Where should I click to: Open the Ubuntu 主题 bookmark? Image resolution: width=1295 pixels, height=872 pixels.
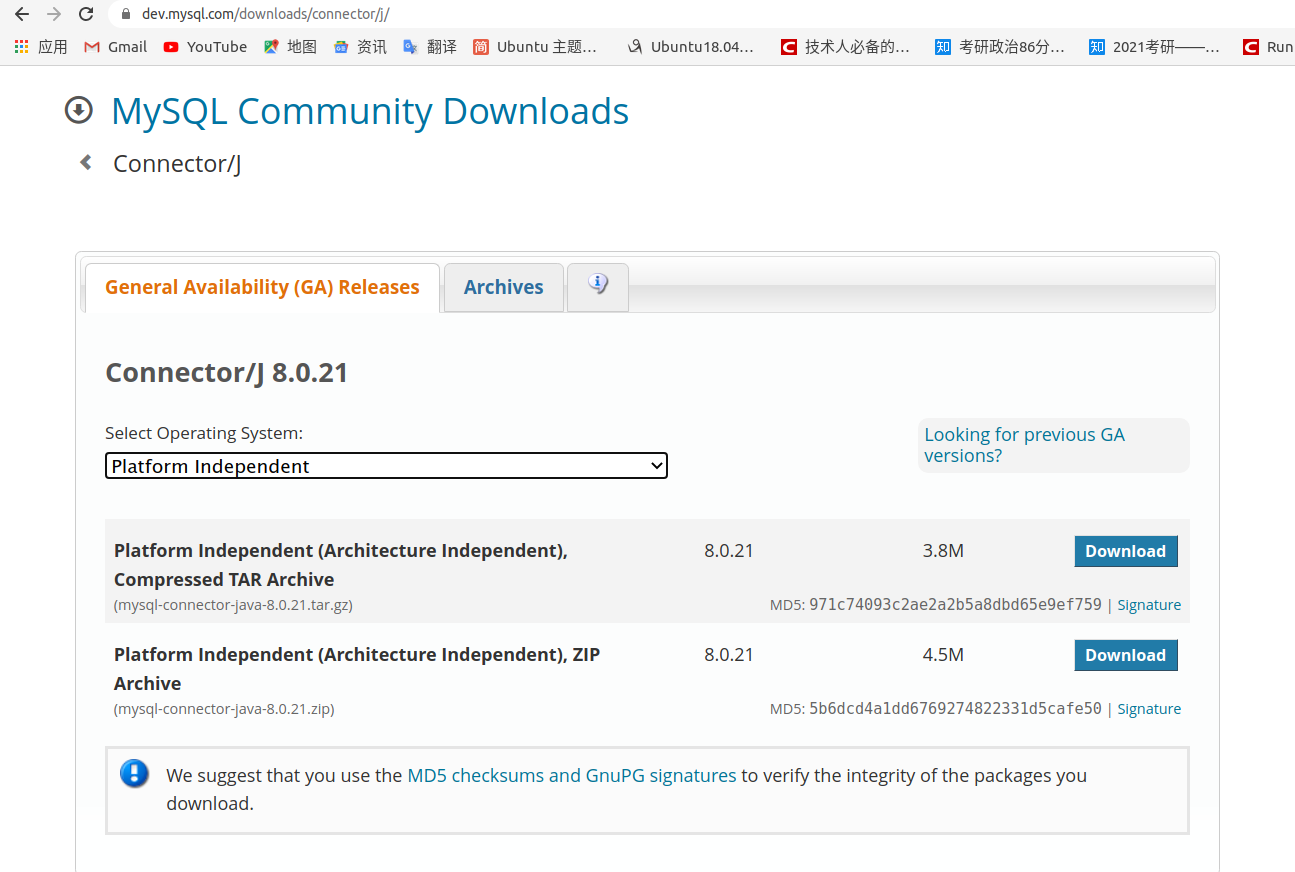[x=535, y=47]
